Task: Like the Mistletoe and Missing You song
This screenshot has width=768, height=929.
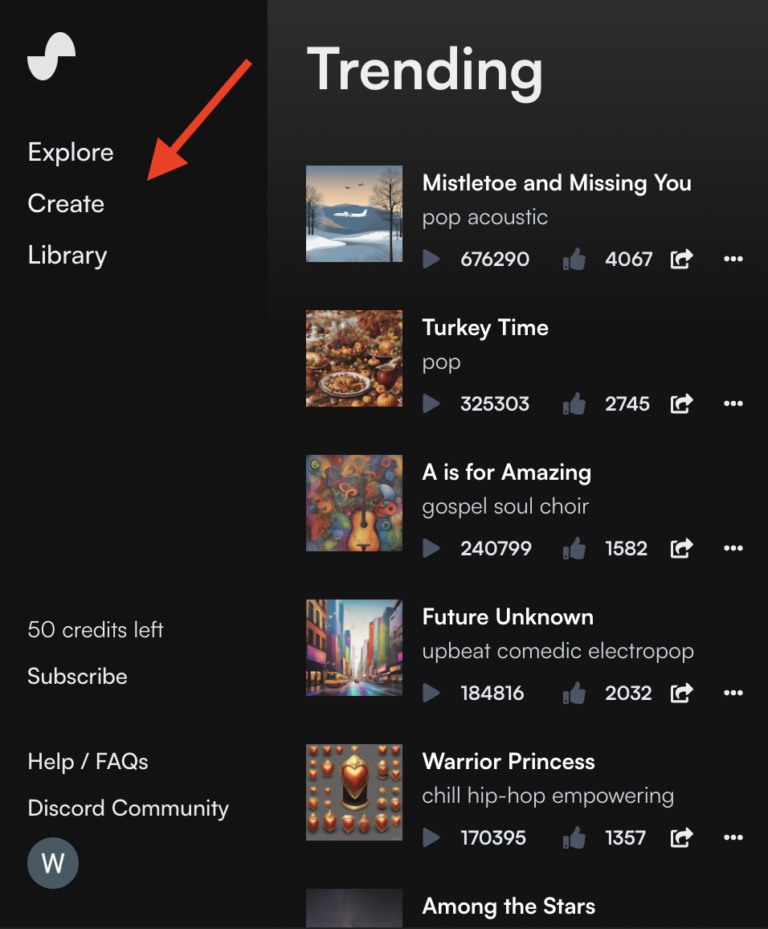Action: (x=574, y=260)
